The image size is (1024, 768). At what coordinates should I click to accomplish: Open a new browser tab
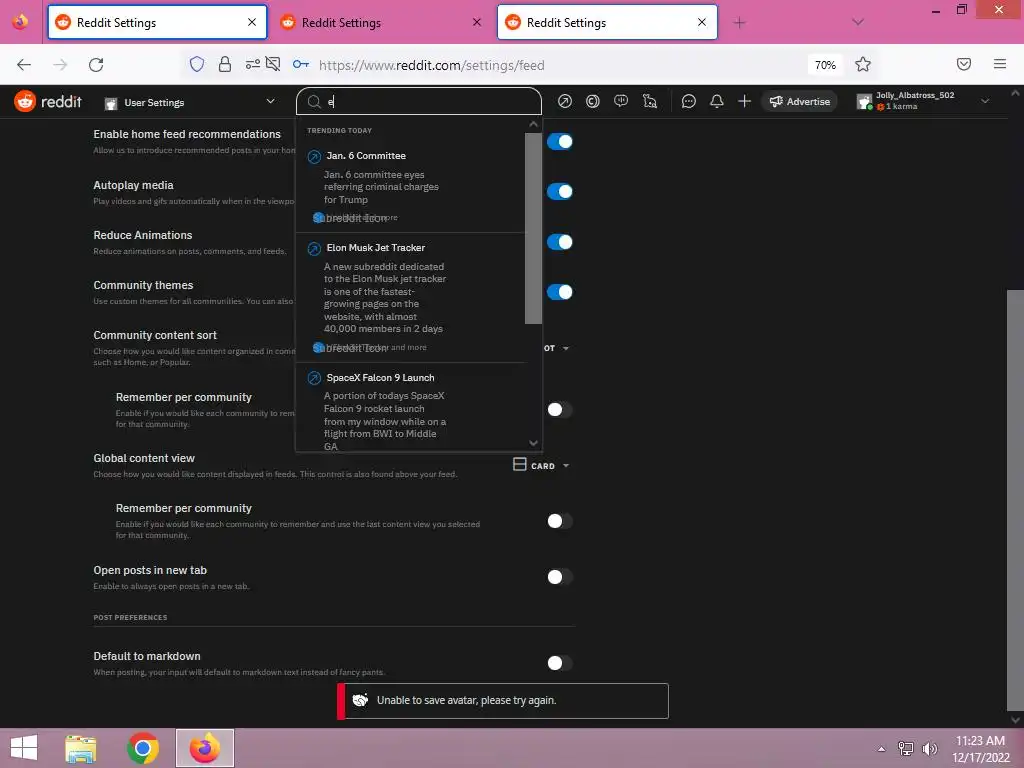pos(739,23)
